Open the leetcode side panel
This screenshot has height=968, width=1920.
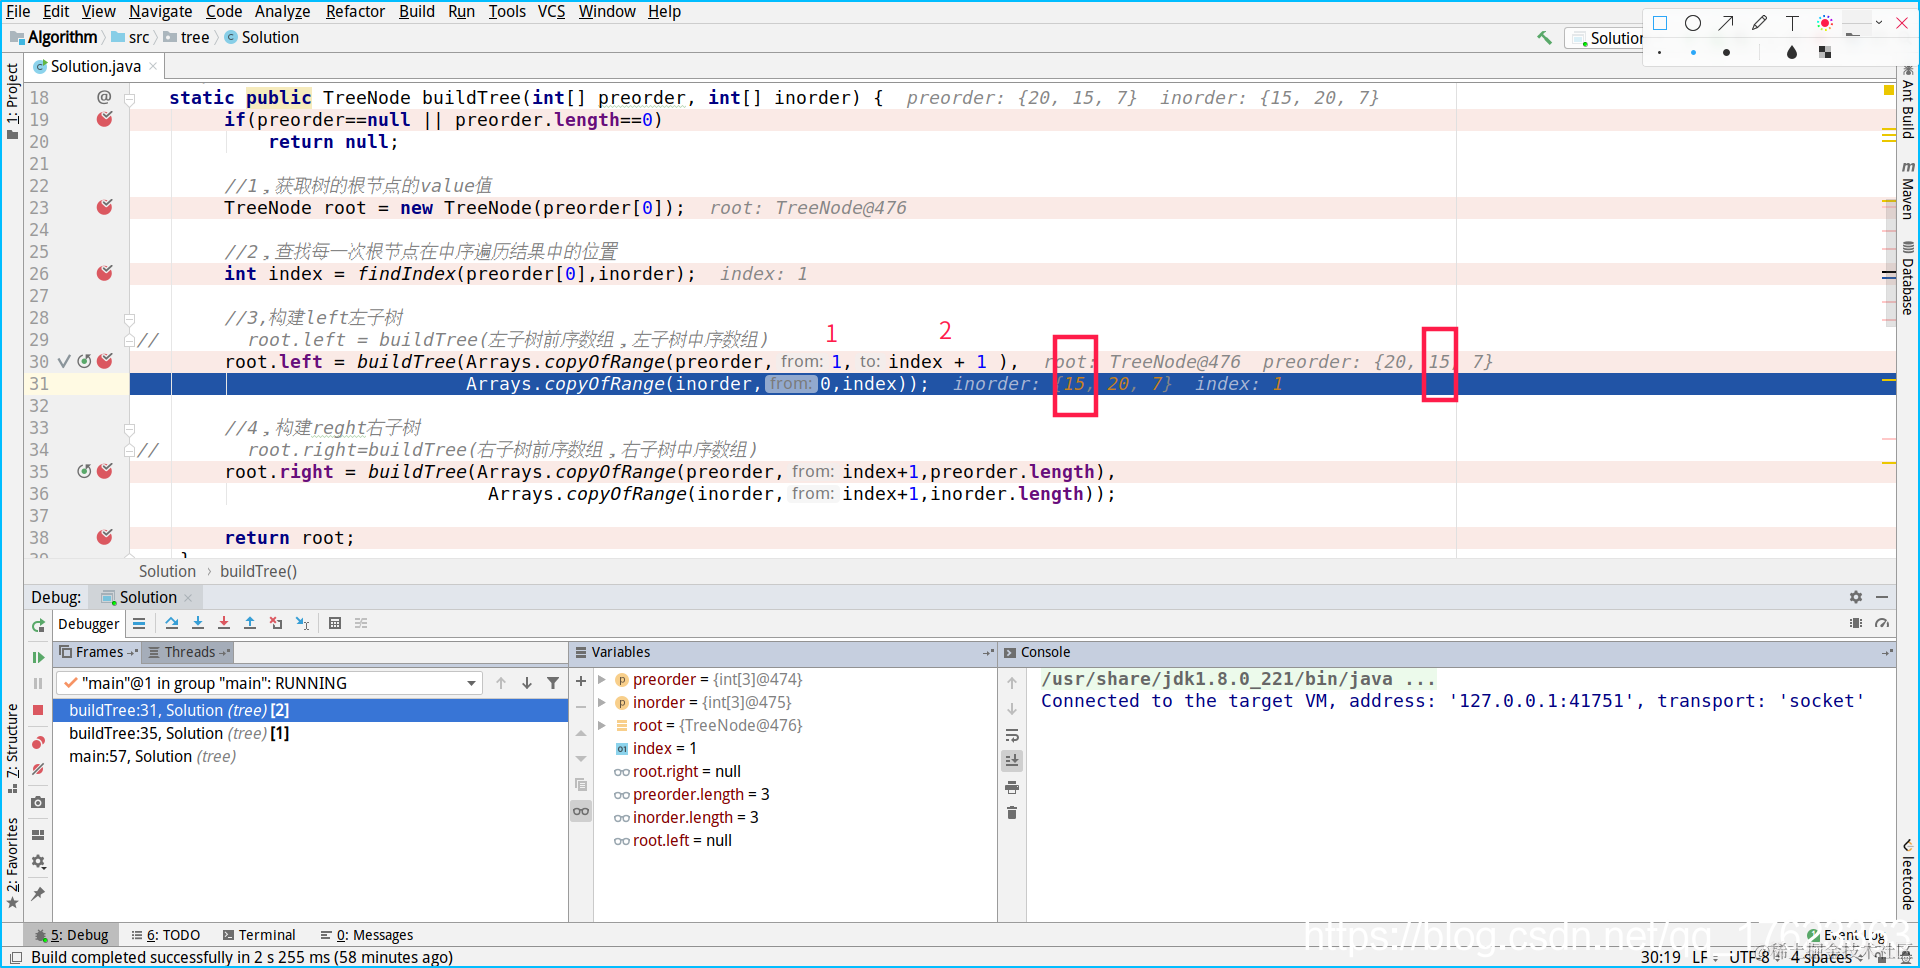click(x=1907, y=874)
